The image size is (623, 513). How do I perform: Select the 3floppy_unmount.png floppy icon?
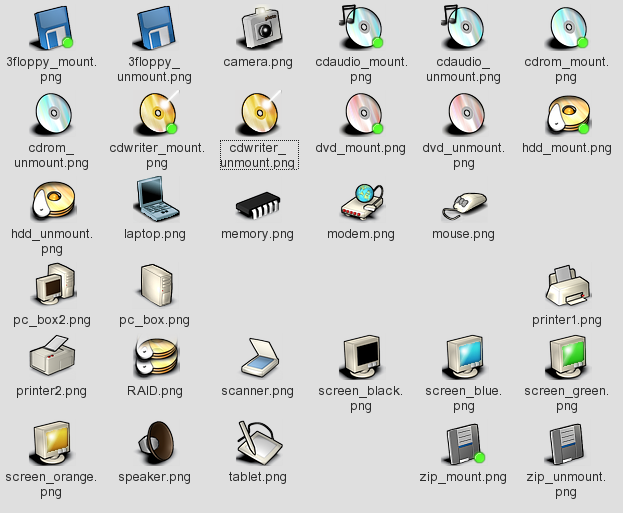point(155,28)
